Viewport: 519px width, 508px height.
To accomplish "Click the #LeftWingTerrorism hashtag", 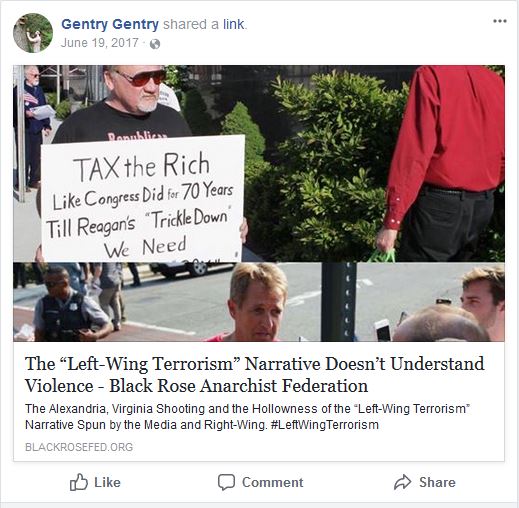I will point(325,425).
